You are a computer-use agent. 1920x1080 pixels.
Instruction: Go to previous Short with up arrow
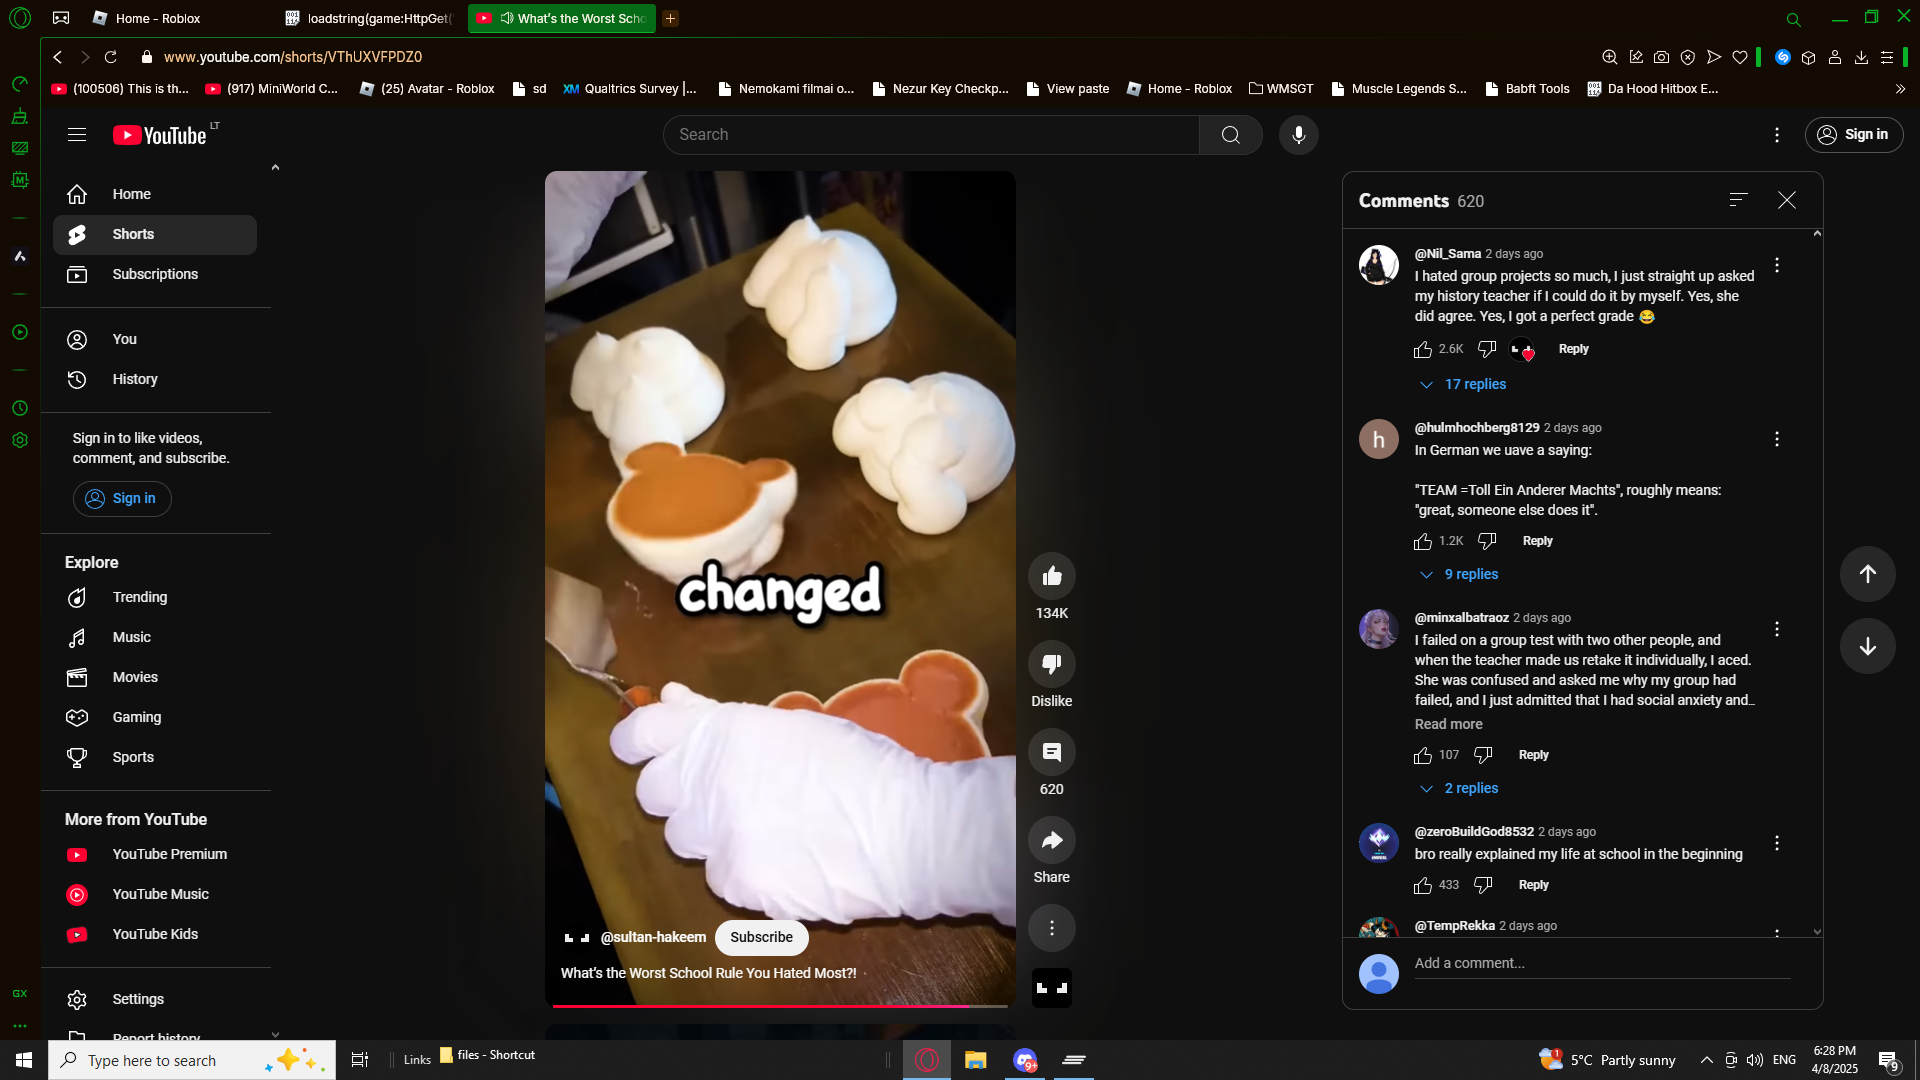pos(1867,574)
